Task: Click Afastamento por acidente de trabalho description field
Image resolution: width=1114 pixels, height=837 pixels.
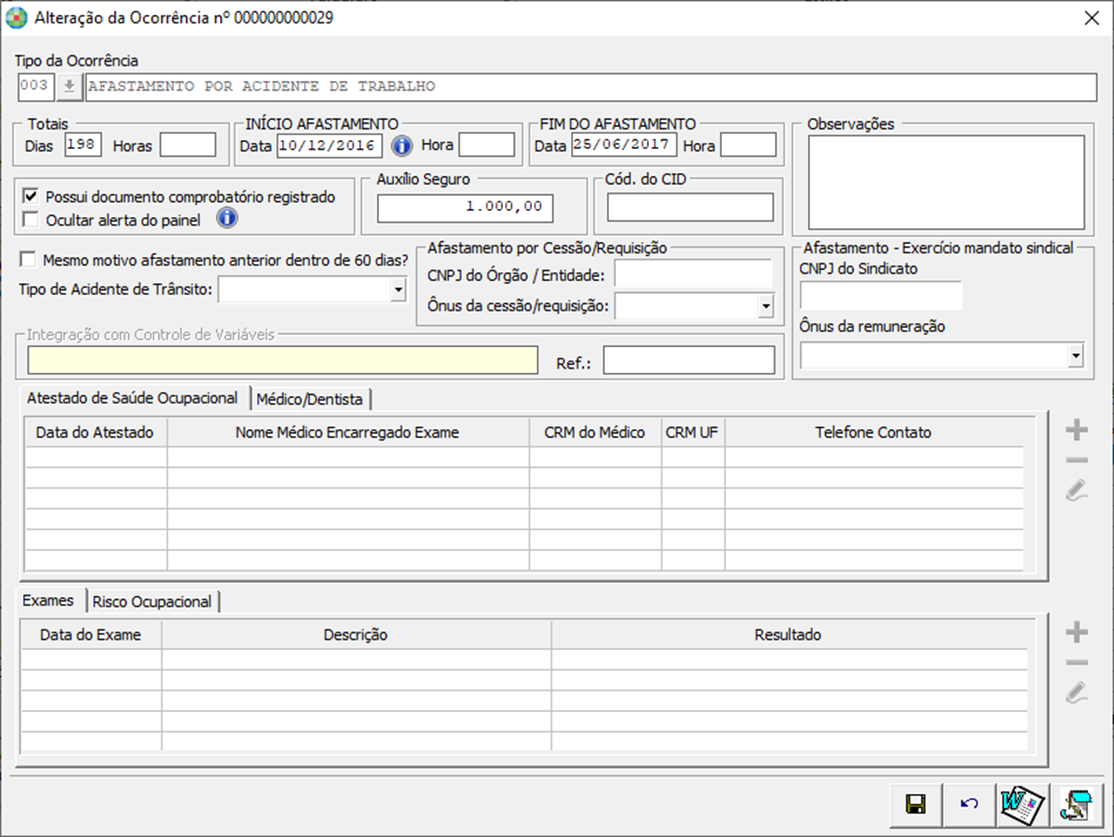Action: tap(591, 87)
